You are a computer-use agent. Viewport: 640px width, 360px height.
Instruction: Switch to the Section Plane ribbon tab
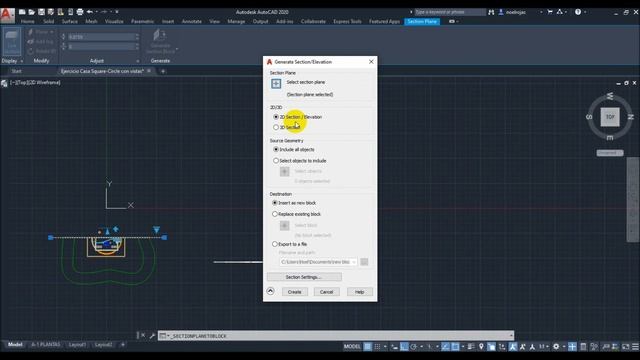[x=422, y=21]
